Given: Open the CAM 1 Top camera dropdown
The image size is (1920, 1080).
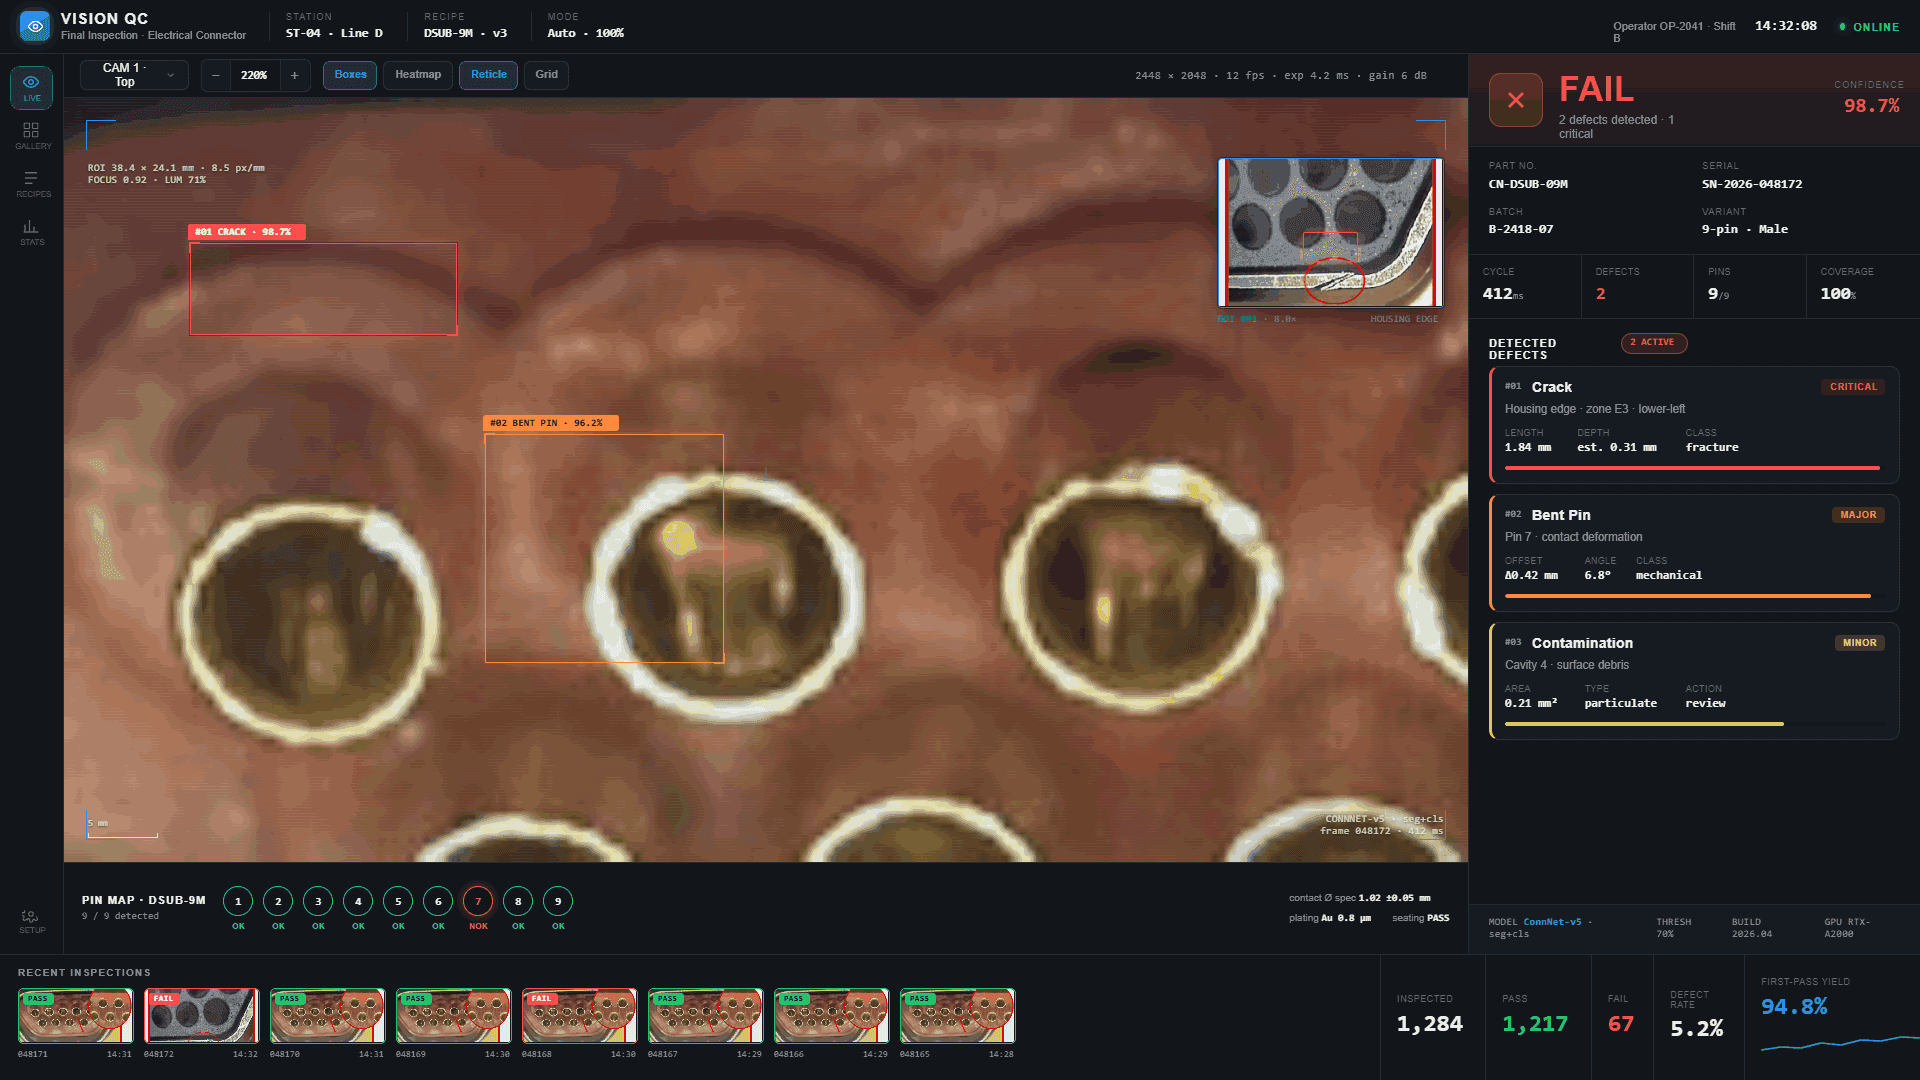Looking at the screenshot, I should tap(134, 75).
